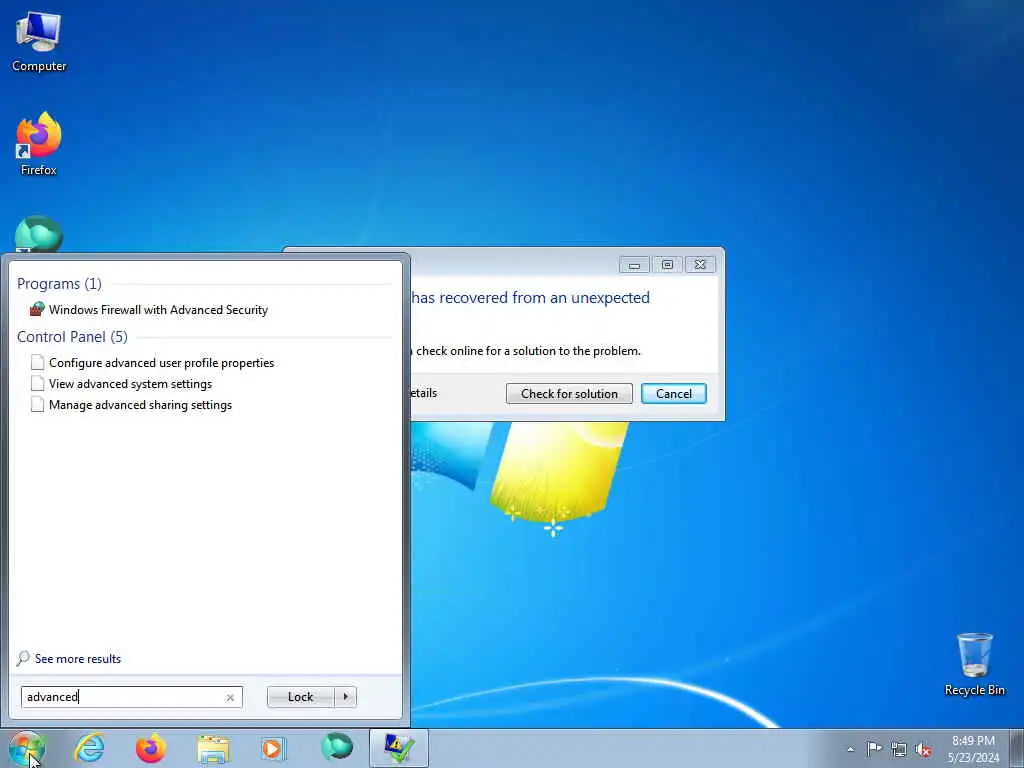
Task: Open the Recycle Bin on the desktop
Action: tap(974, 664)
